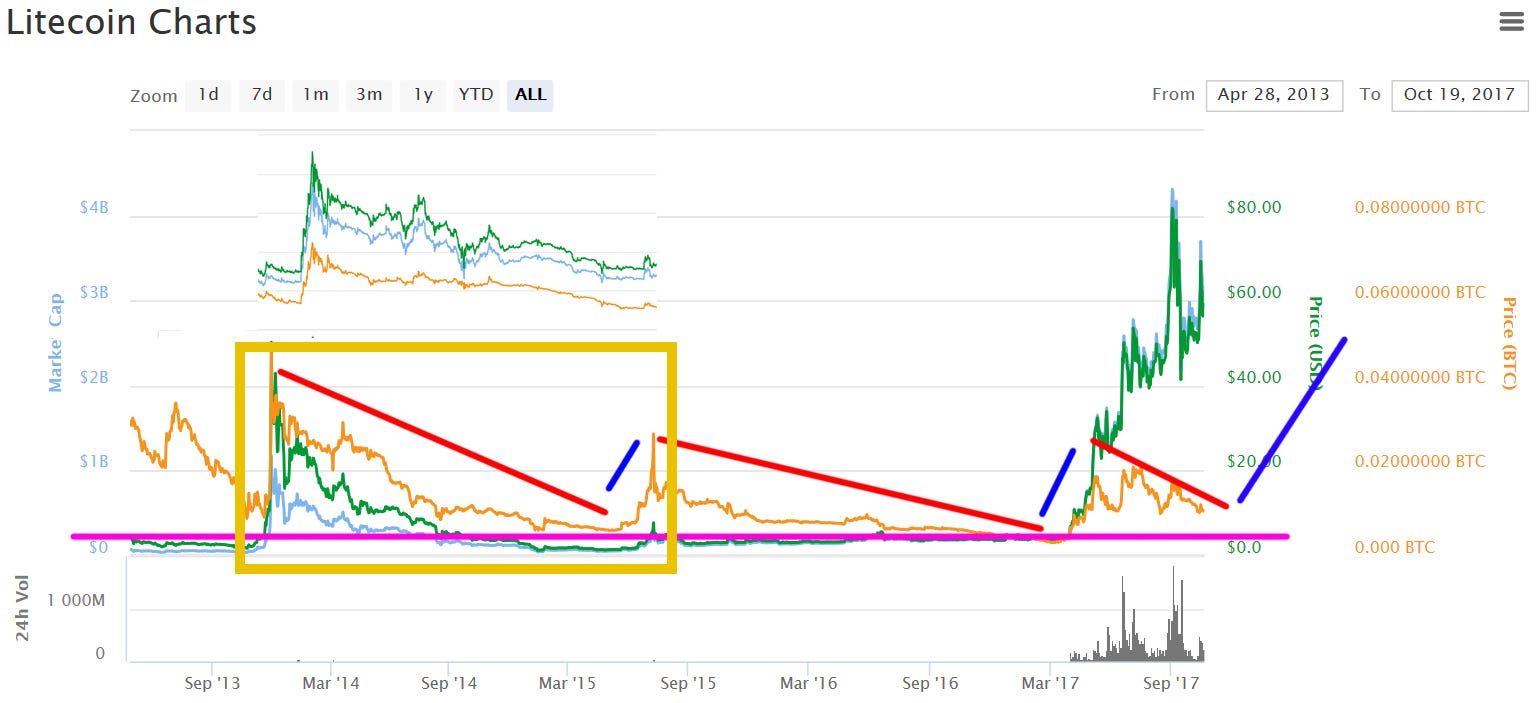Click the $60.00 price axis label
The height and width of the screenshot is (703, 1540).
pyautogui.click(x=1254, y=293)
